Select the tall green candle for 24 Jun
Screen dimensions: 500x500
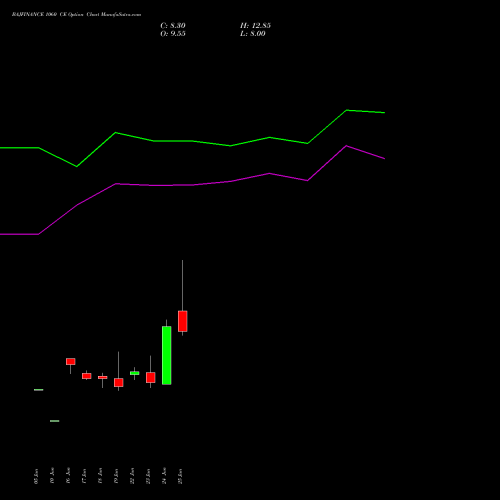[x=167, y=355]
